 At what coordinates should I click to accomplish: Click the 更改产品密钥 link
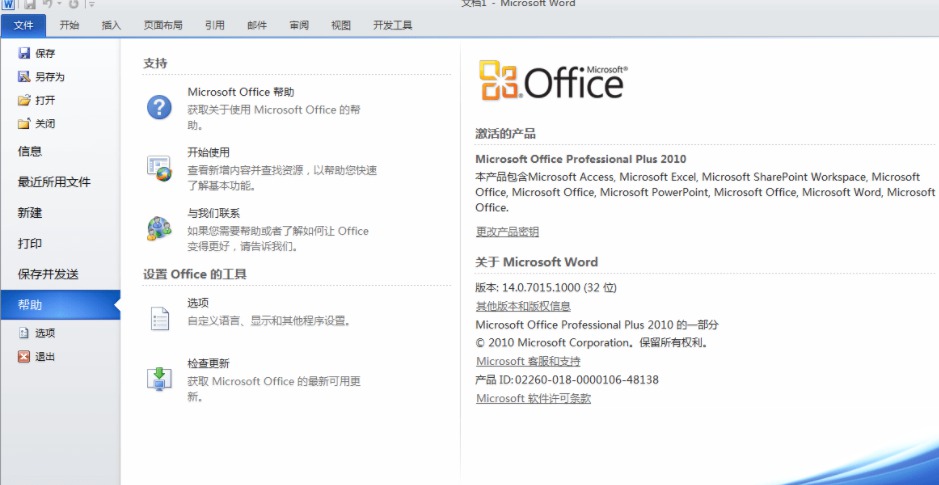507,232
